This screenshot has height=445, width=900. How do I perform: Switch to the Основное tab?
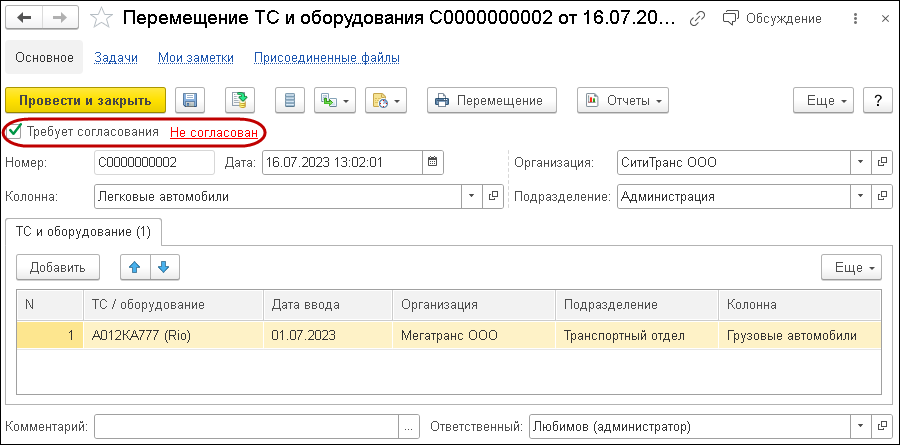[44, 57]
